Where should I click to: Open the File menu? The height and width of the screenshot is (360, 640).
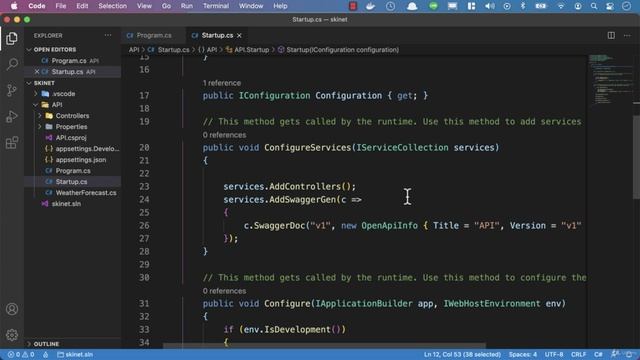[x=61, y=6]
